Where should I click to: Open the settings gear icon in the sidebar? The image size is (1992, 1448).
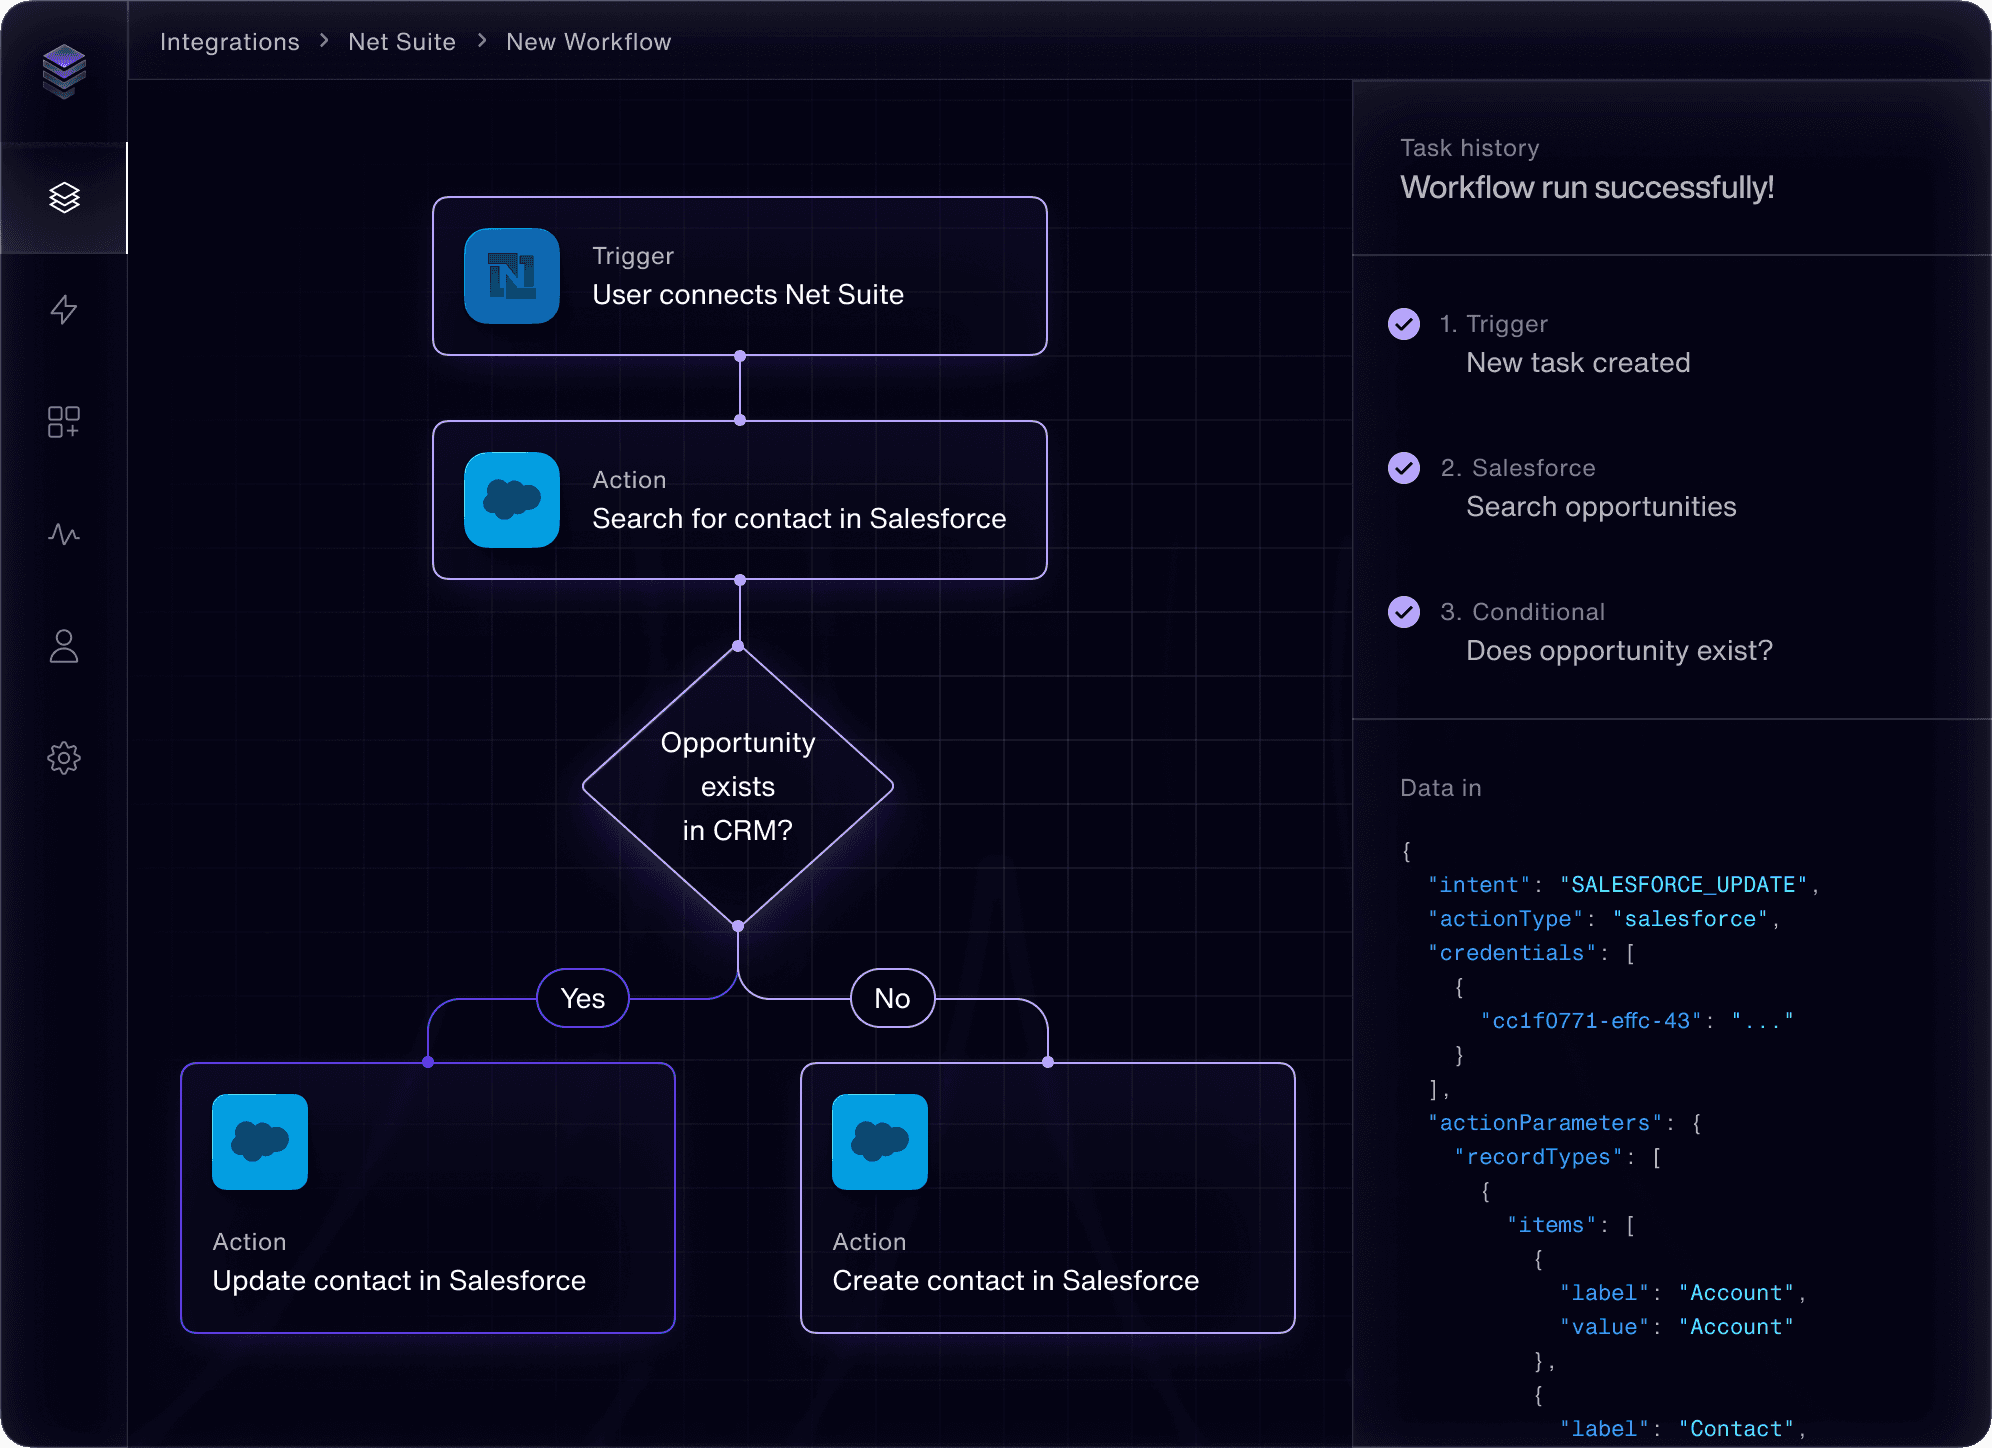pyautogui.click(x=64, y=758)
